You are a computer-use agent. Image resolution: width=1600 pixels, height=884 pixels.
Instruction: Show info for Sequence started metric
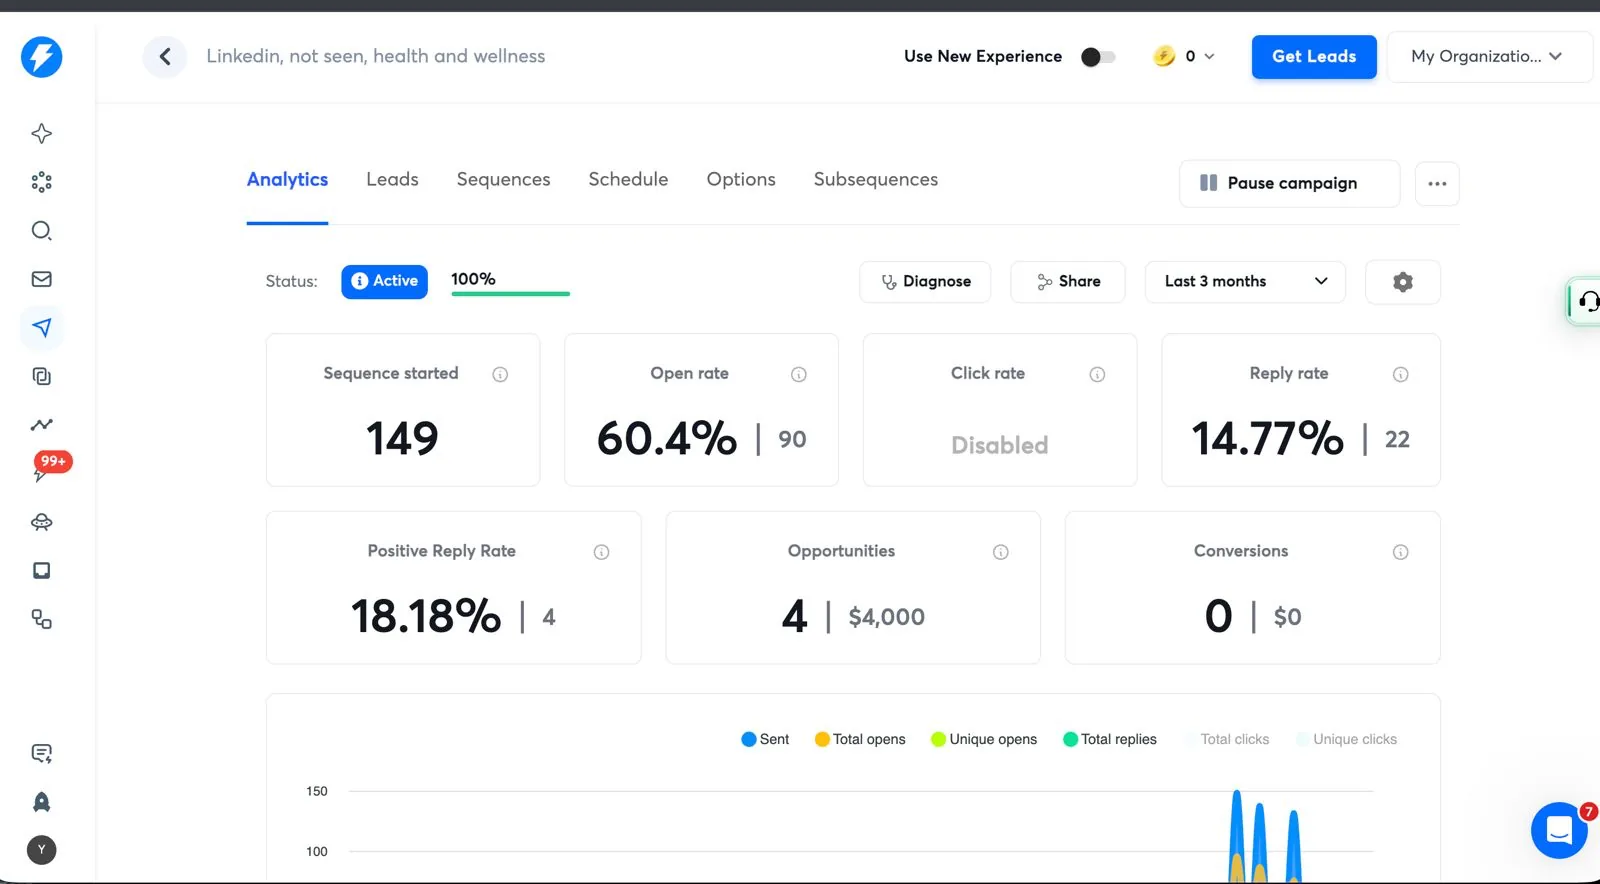click(500, 374)
